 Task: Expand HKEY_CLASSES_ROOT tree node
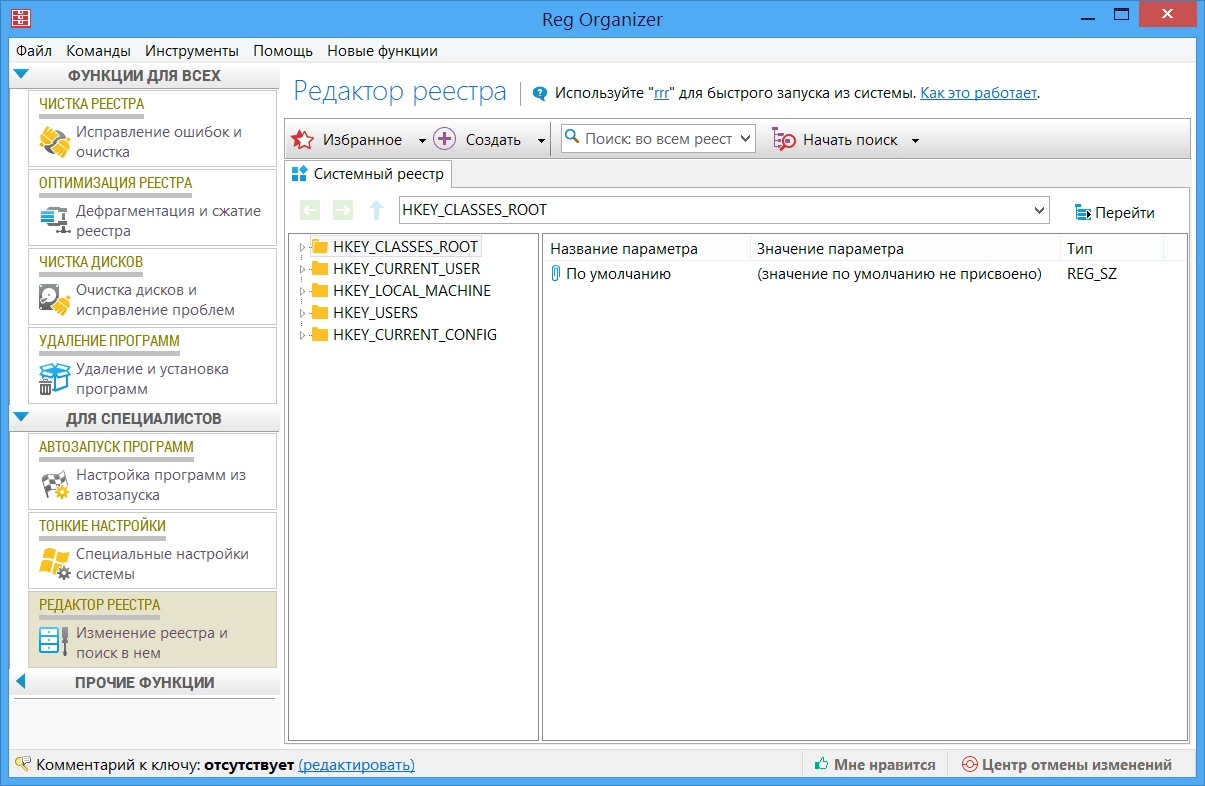tap(303, 247)
